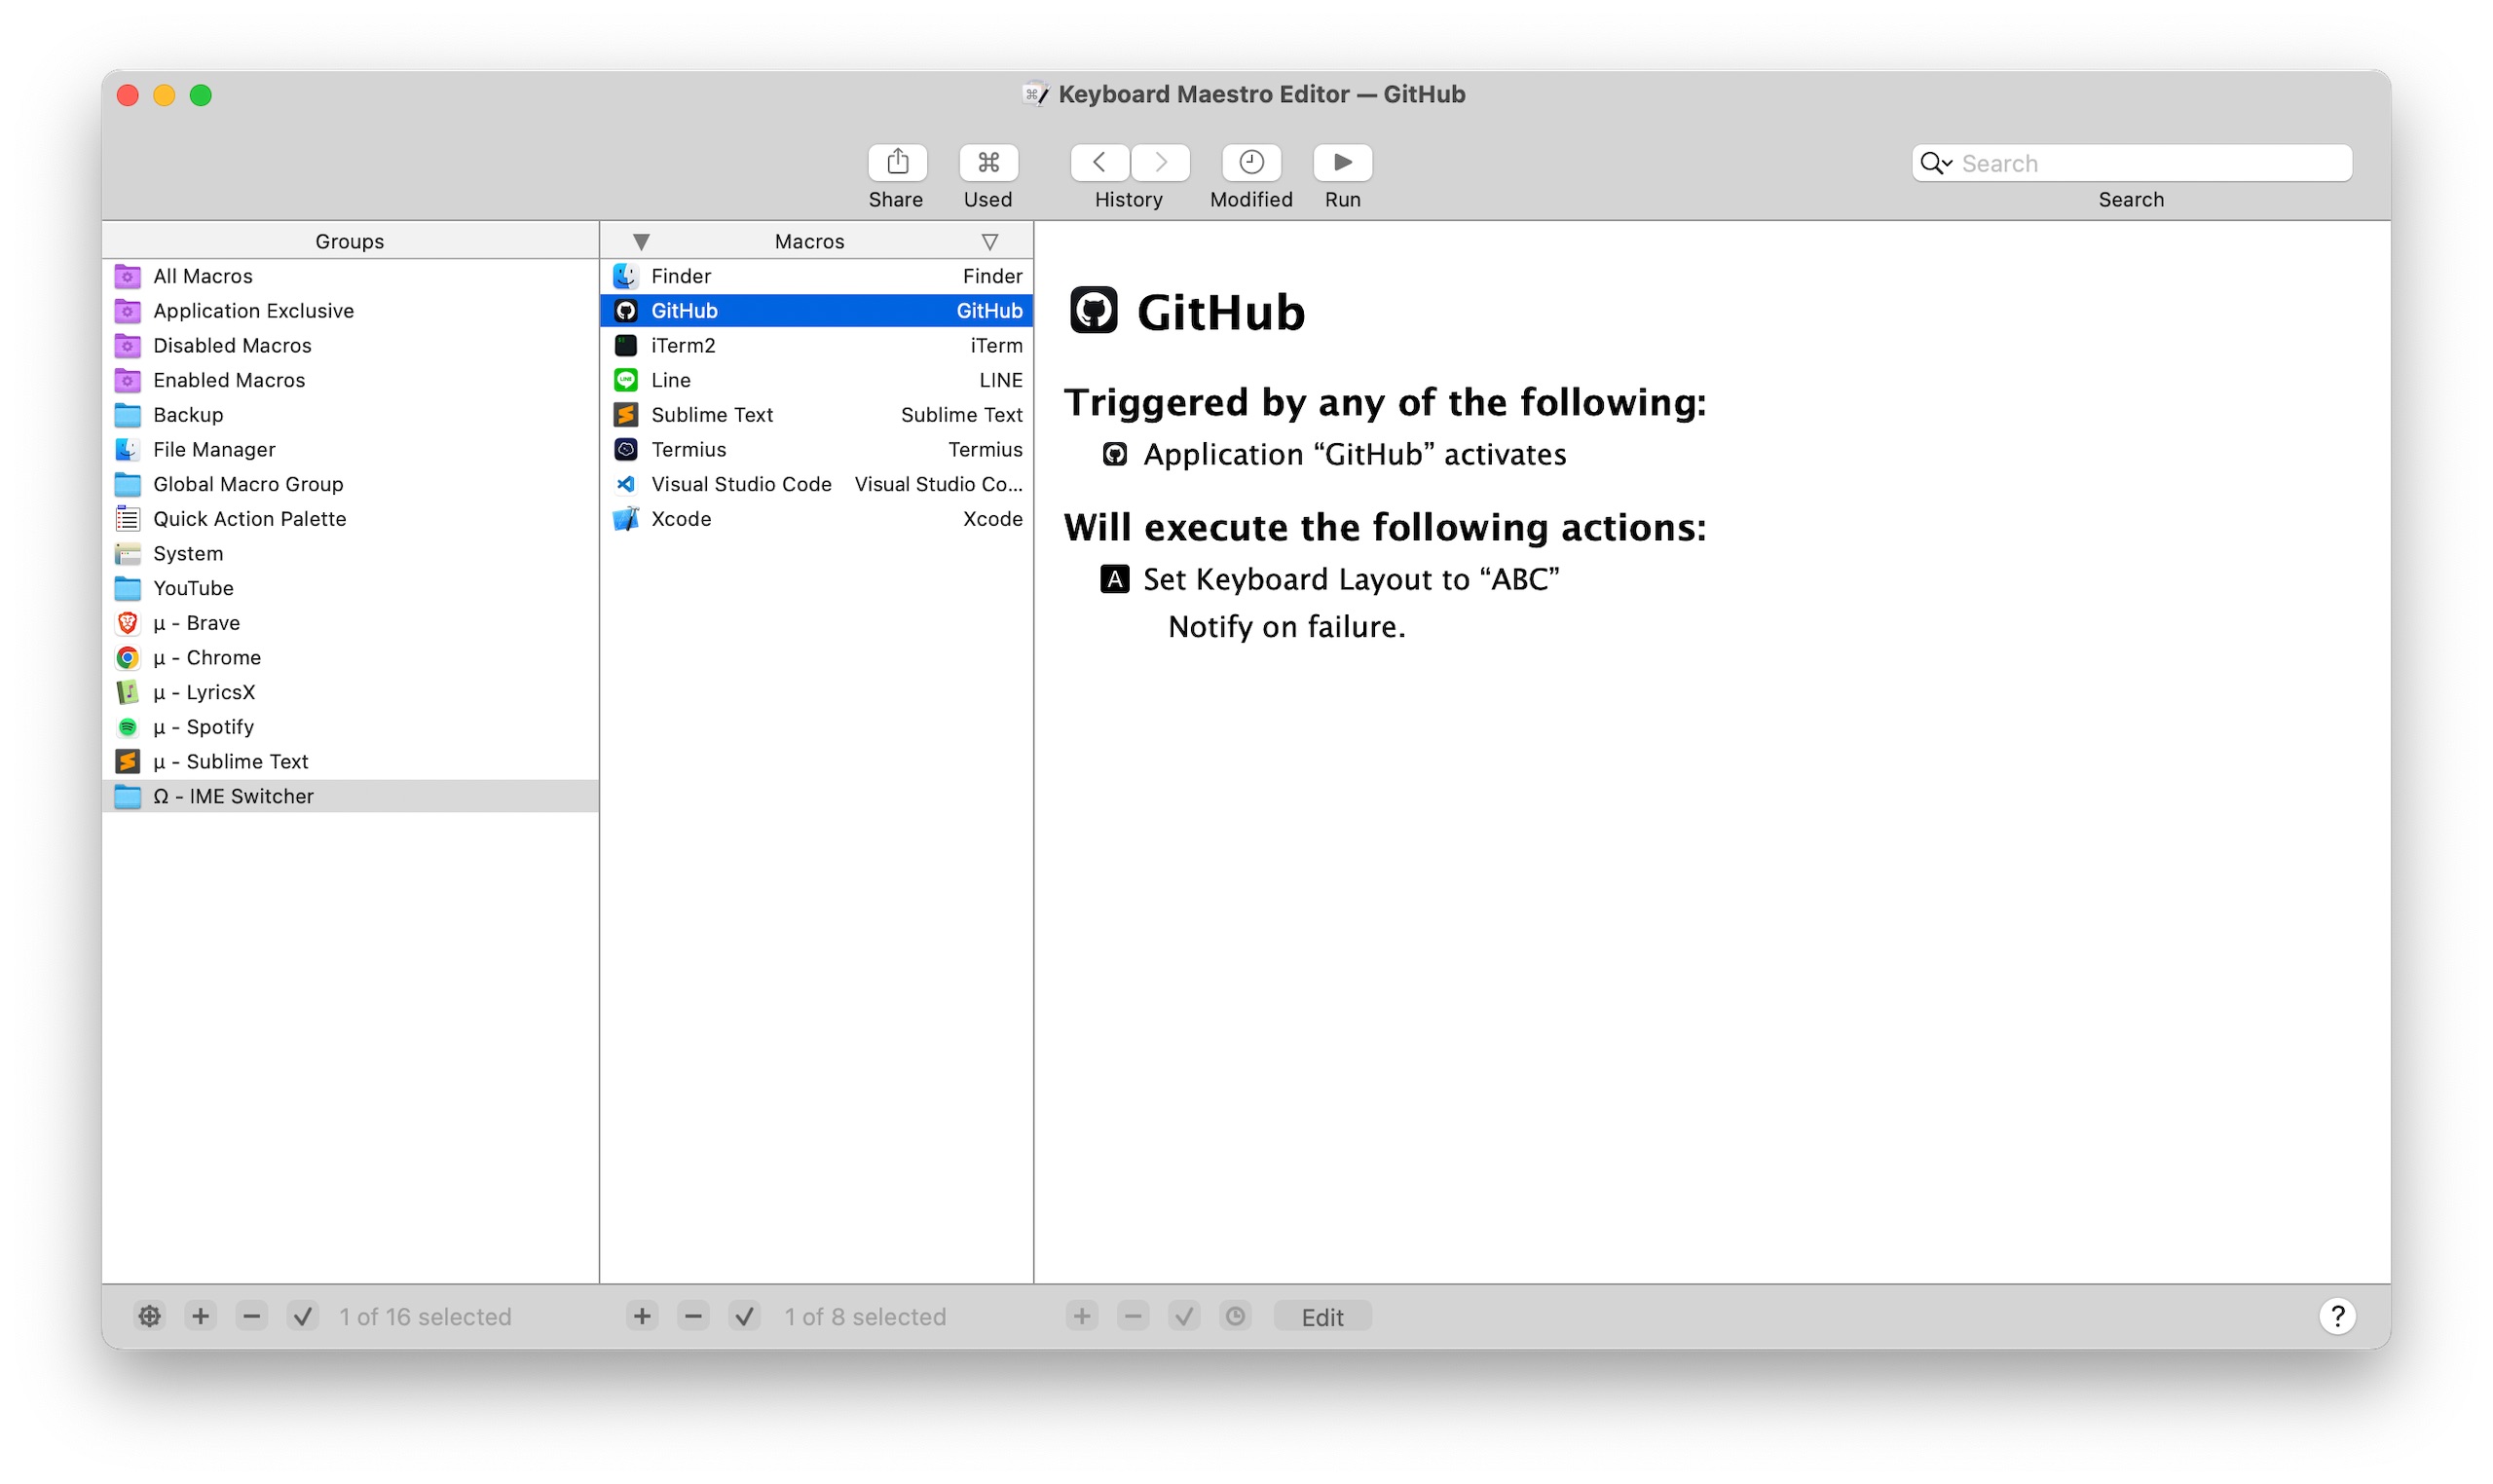Delete the selected macro
2493x1484 pixels.
pos(693,1316)
